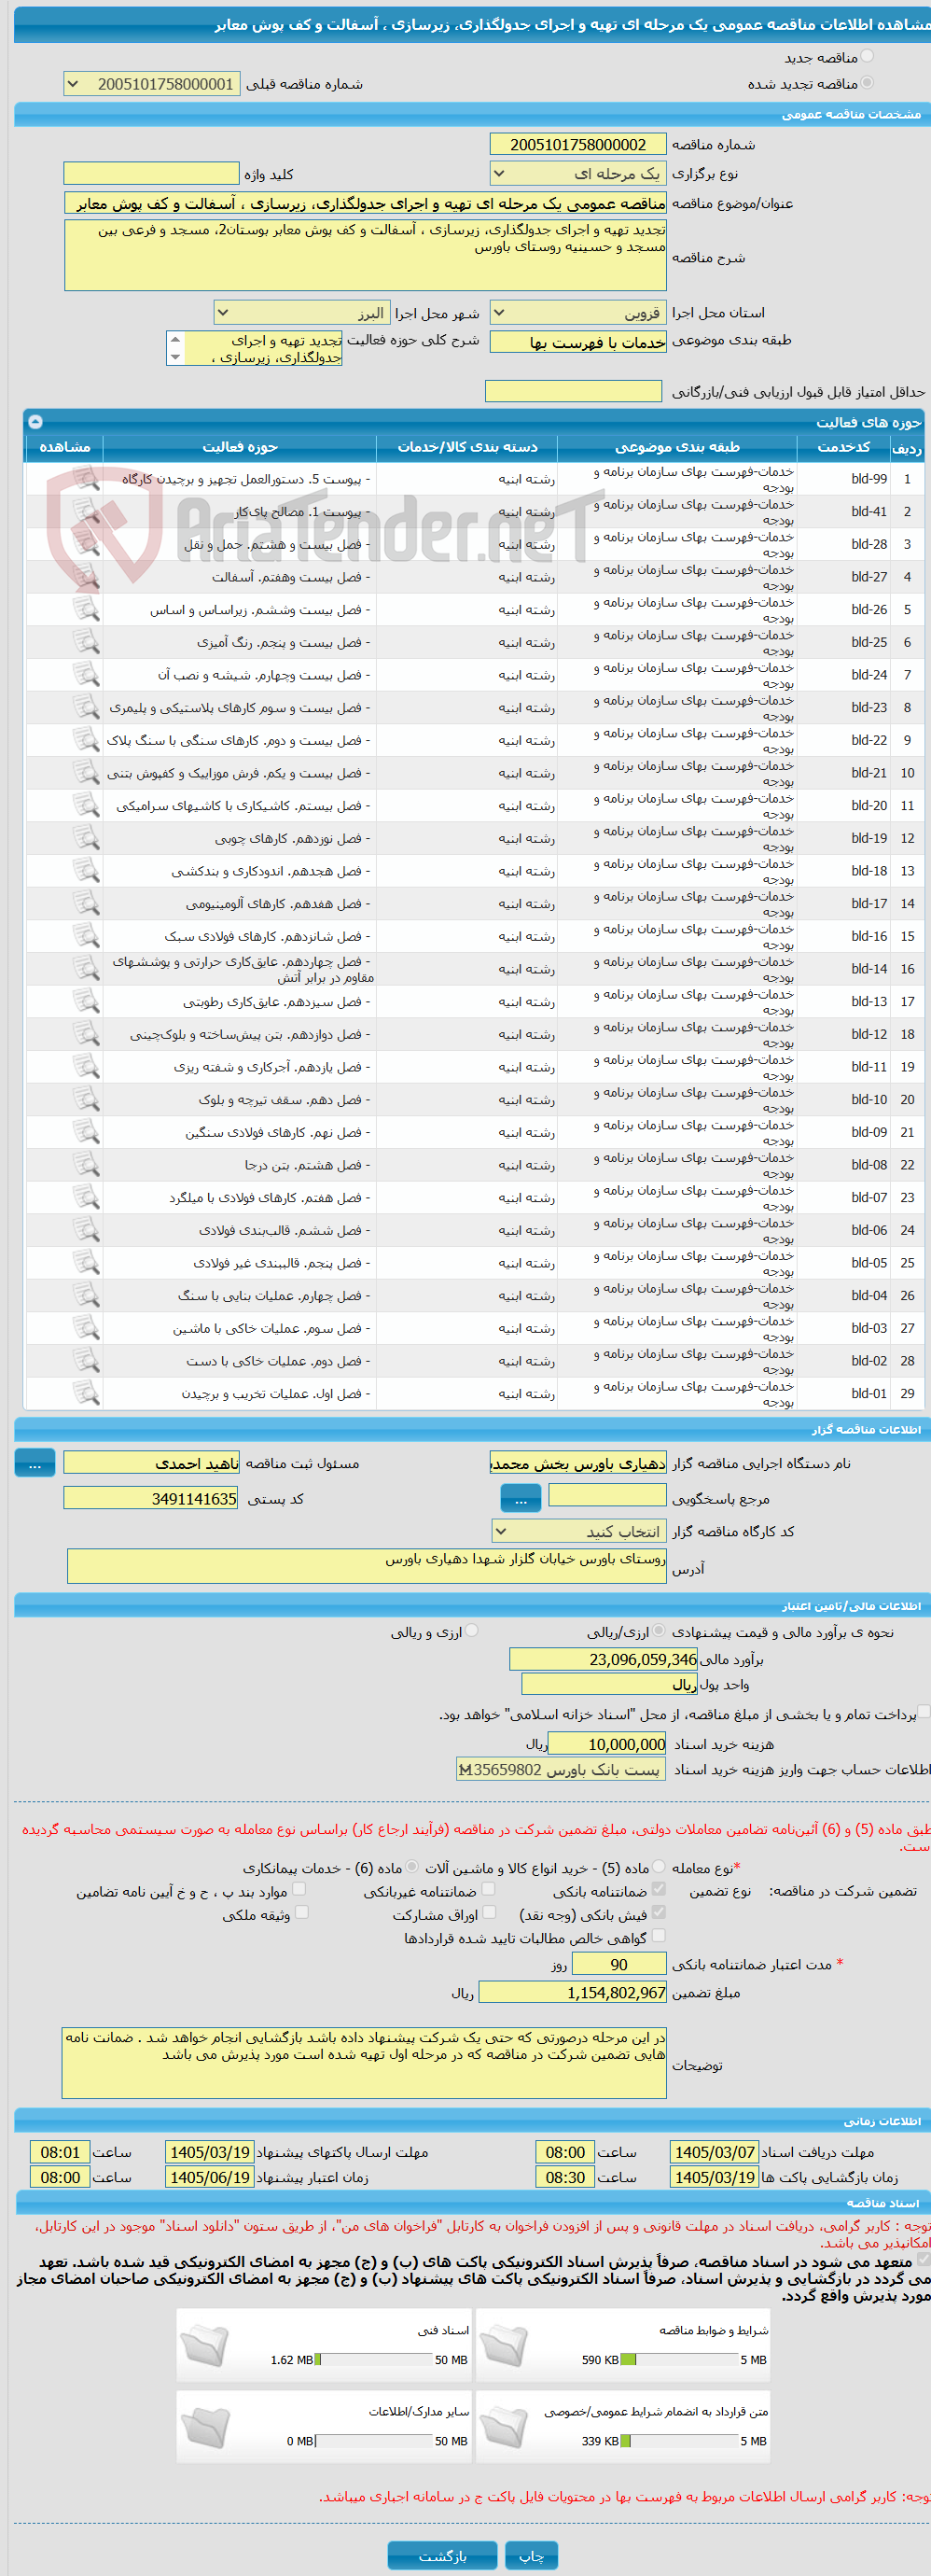Image resolution: width=931 pixels, height=2576 pixels.
Task: Click the مبلغ تضمین amount field
Action: (x=572, y=1992)
